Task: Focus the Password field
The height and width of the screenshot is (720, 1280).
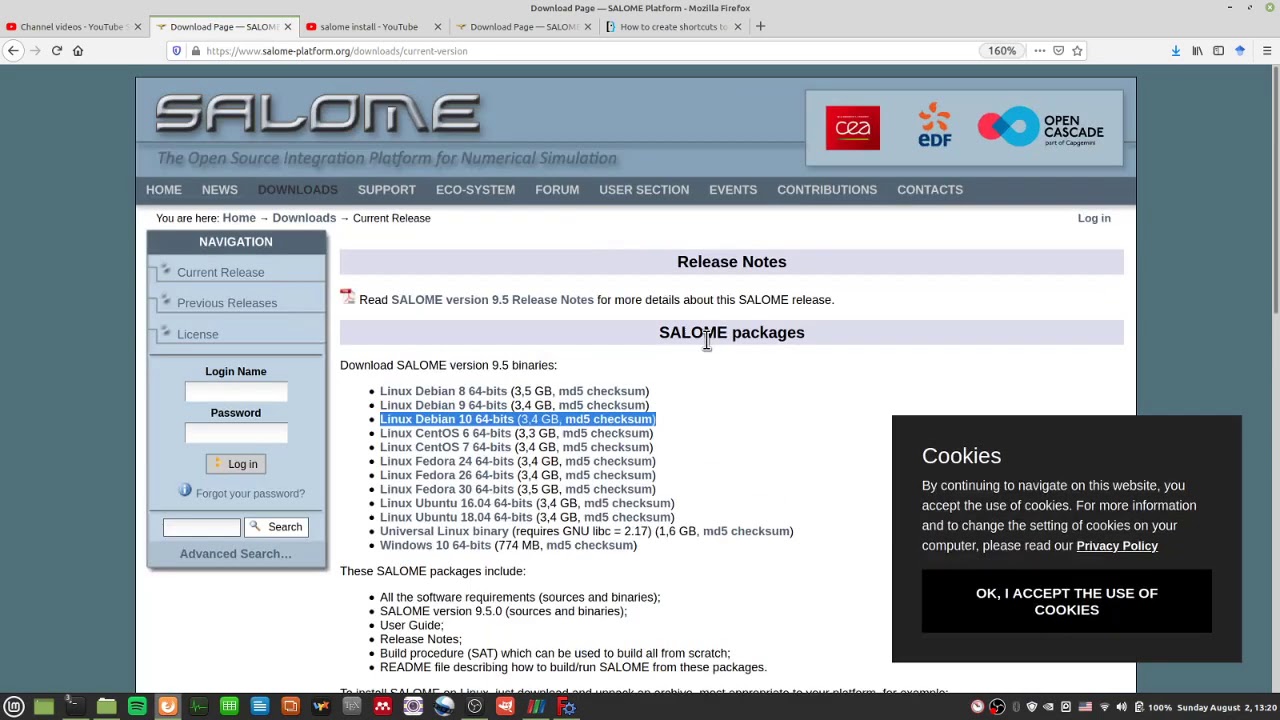Action: (x=236, y=433)
